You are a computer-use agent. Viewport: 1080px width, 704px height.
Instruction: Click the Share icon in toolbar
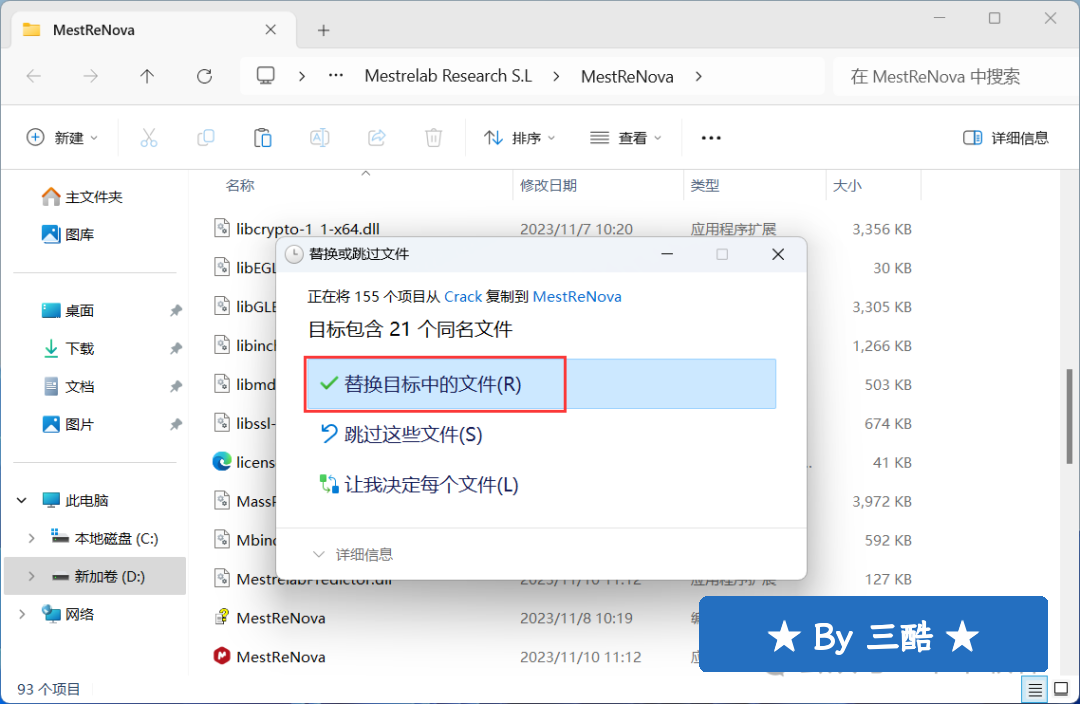pyautogui.click(x=377, y=138)
